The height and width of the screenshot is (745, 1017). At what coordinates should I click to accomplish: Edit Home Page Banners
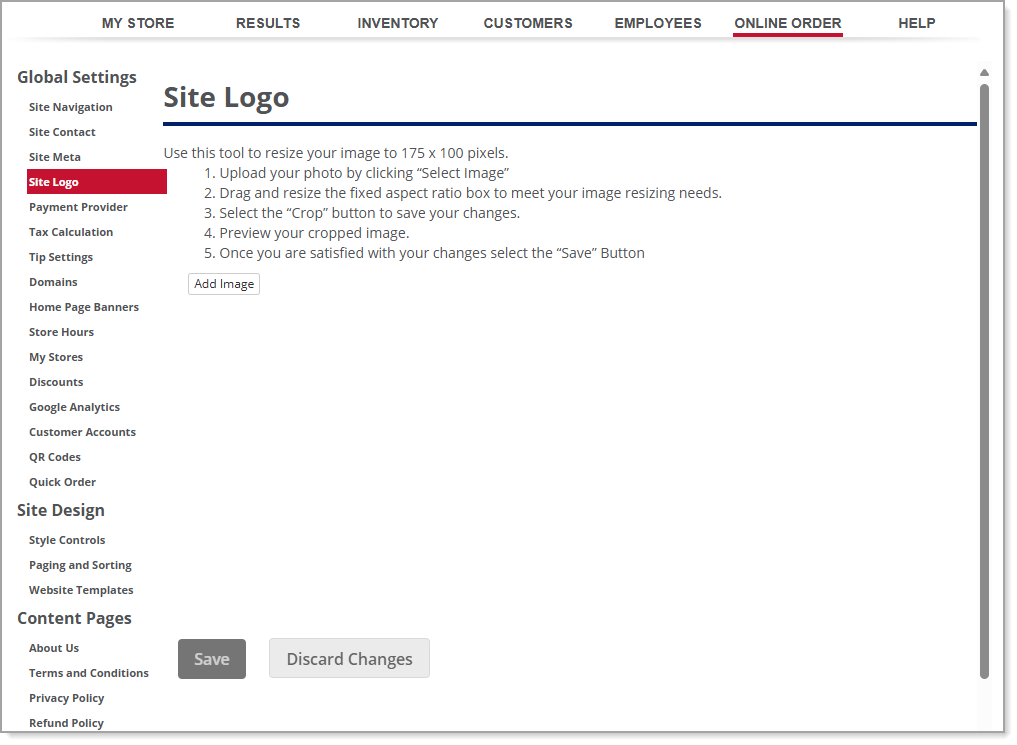[84, 307]
